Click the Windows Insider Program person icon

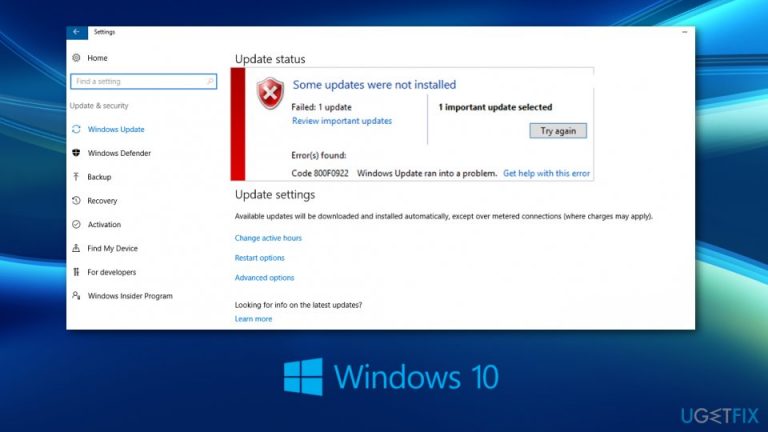pos(76,295)
